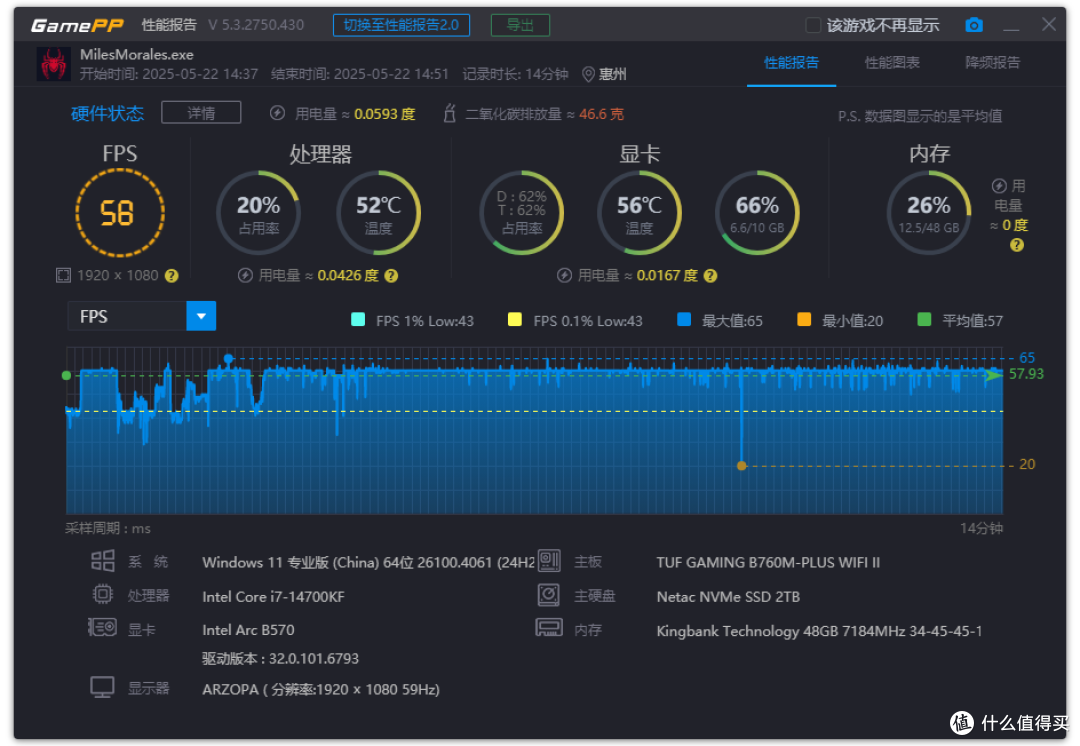Screen dimensions: 1080x746
Task: Open the help icon after 0.0426 度
Action: 391,276
